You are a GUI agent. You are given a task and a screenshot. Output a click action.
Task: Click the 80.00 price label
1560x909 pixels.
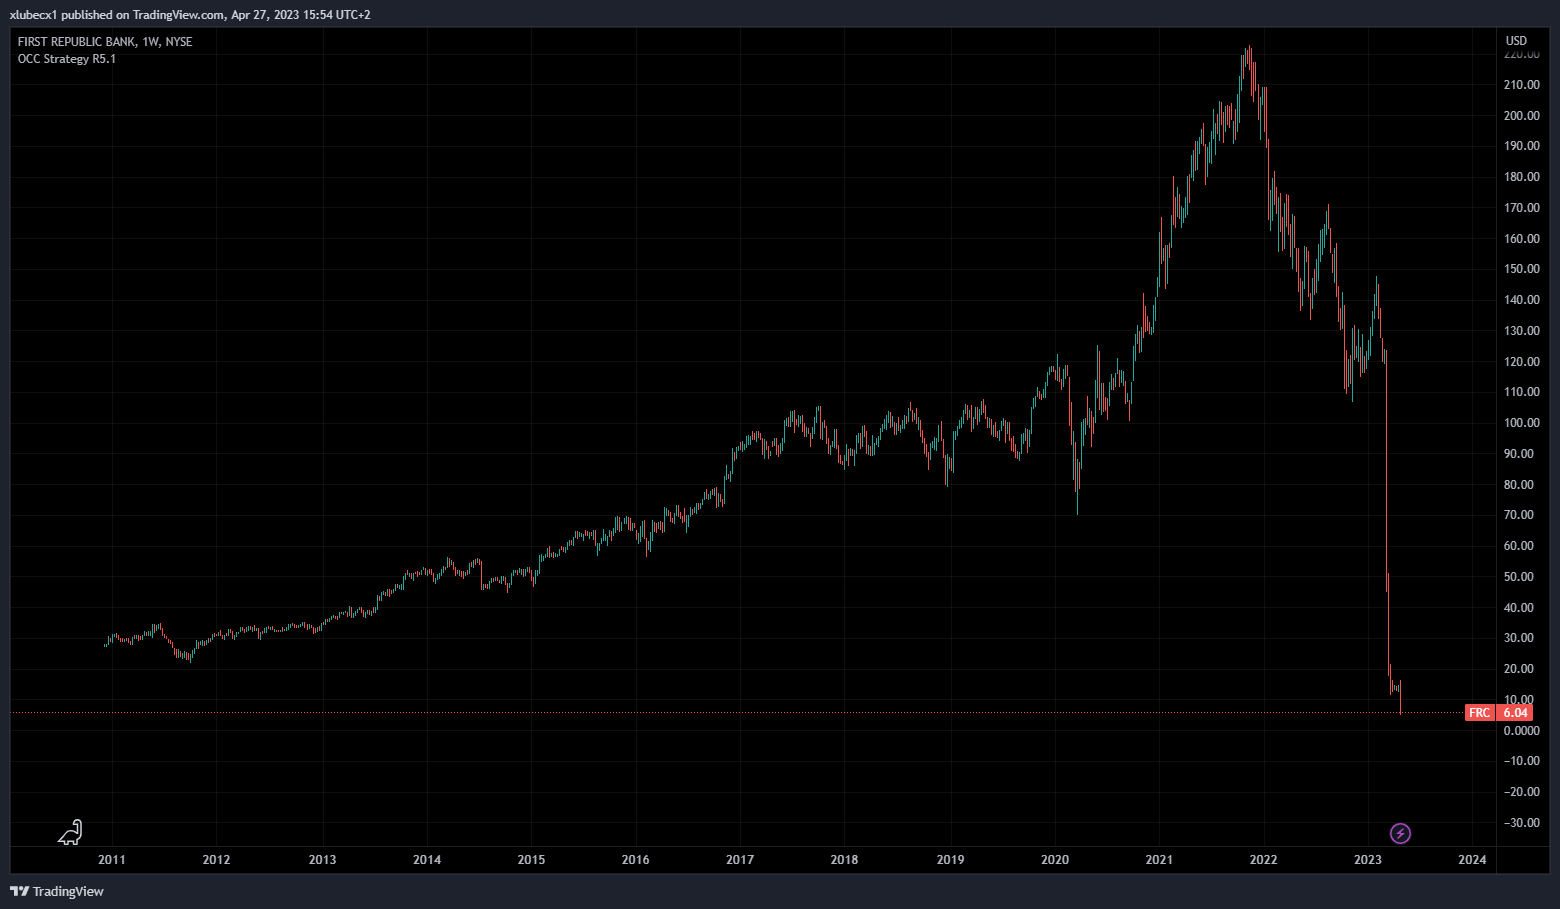[x=1518, y=485]
